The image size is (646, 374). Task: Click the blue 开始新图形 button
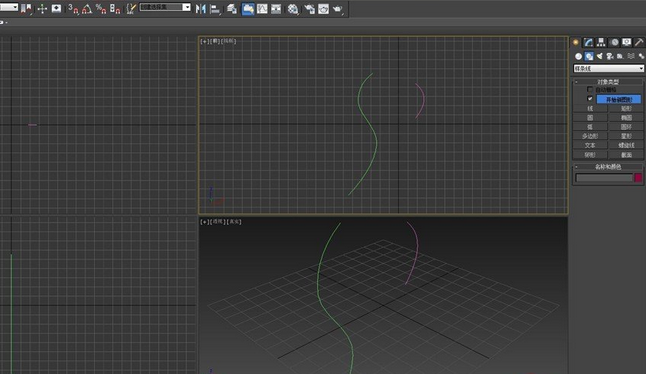pos(619,99)
